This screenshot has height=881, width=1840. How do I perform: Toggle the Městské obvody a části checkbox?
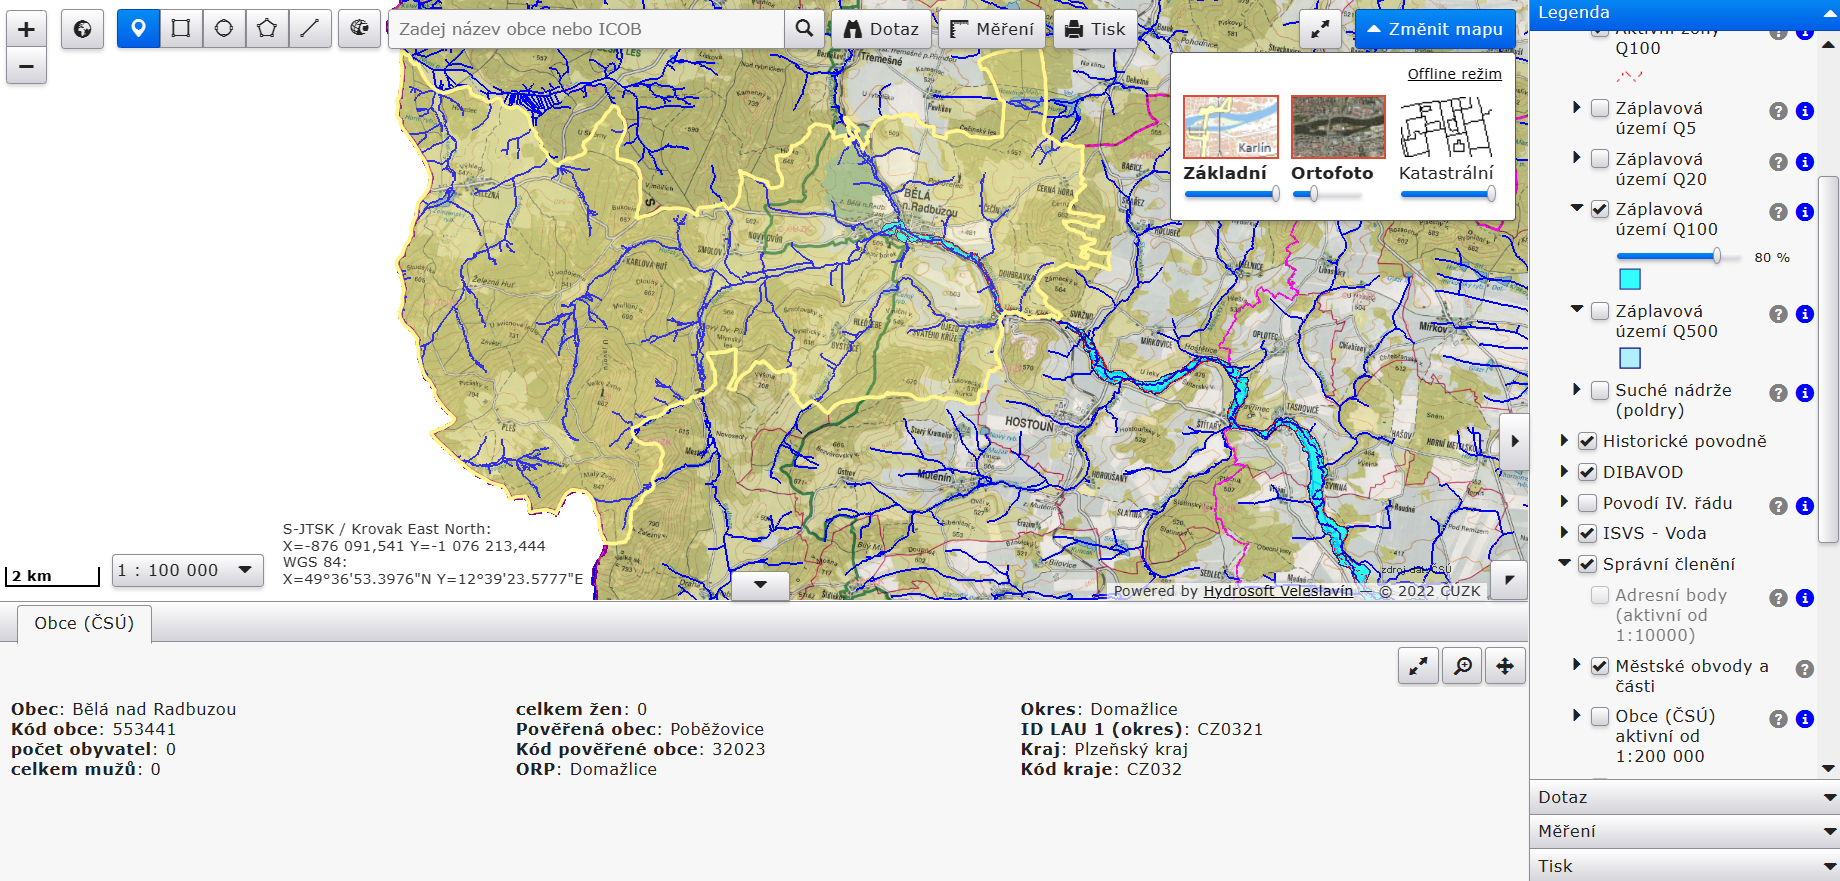click(1600, 666)
